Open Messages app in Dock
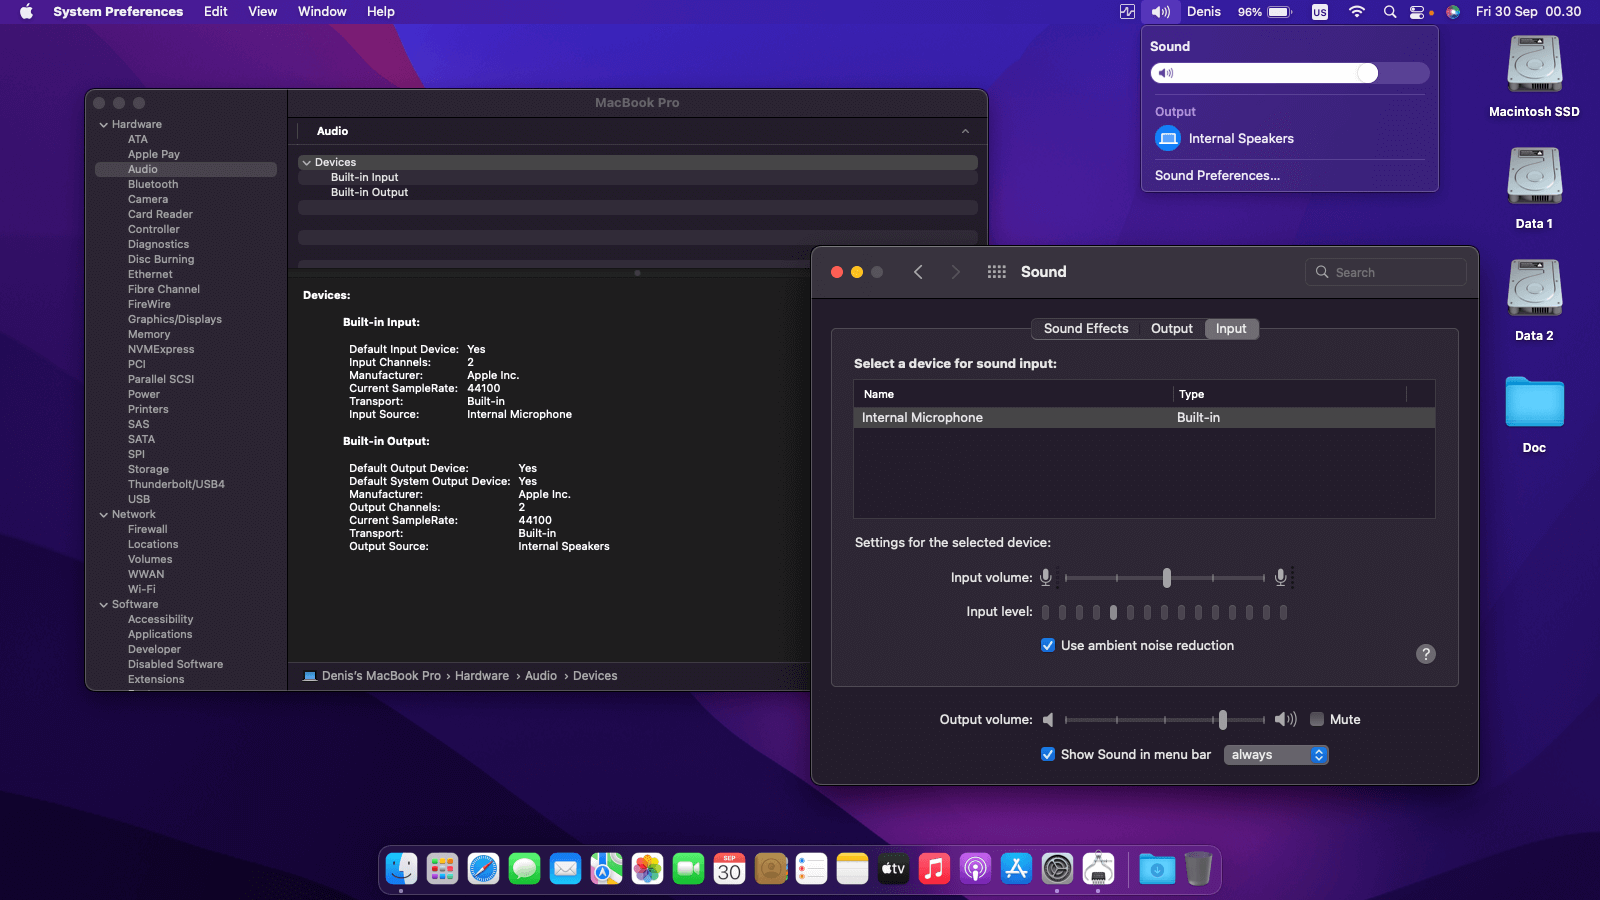 pyautogui.click(x=525, y=869)
